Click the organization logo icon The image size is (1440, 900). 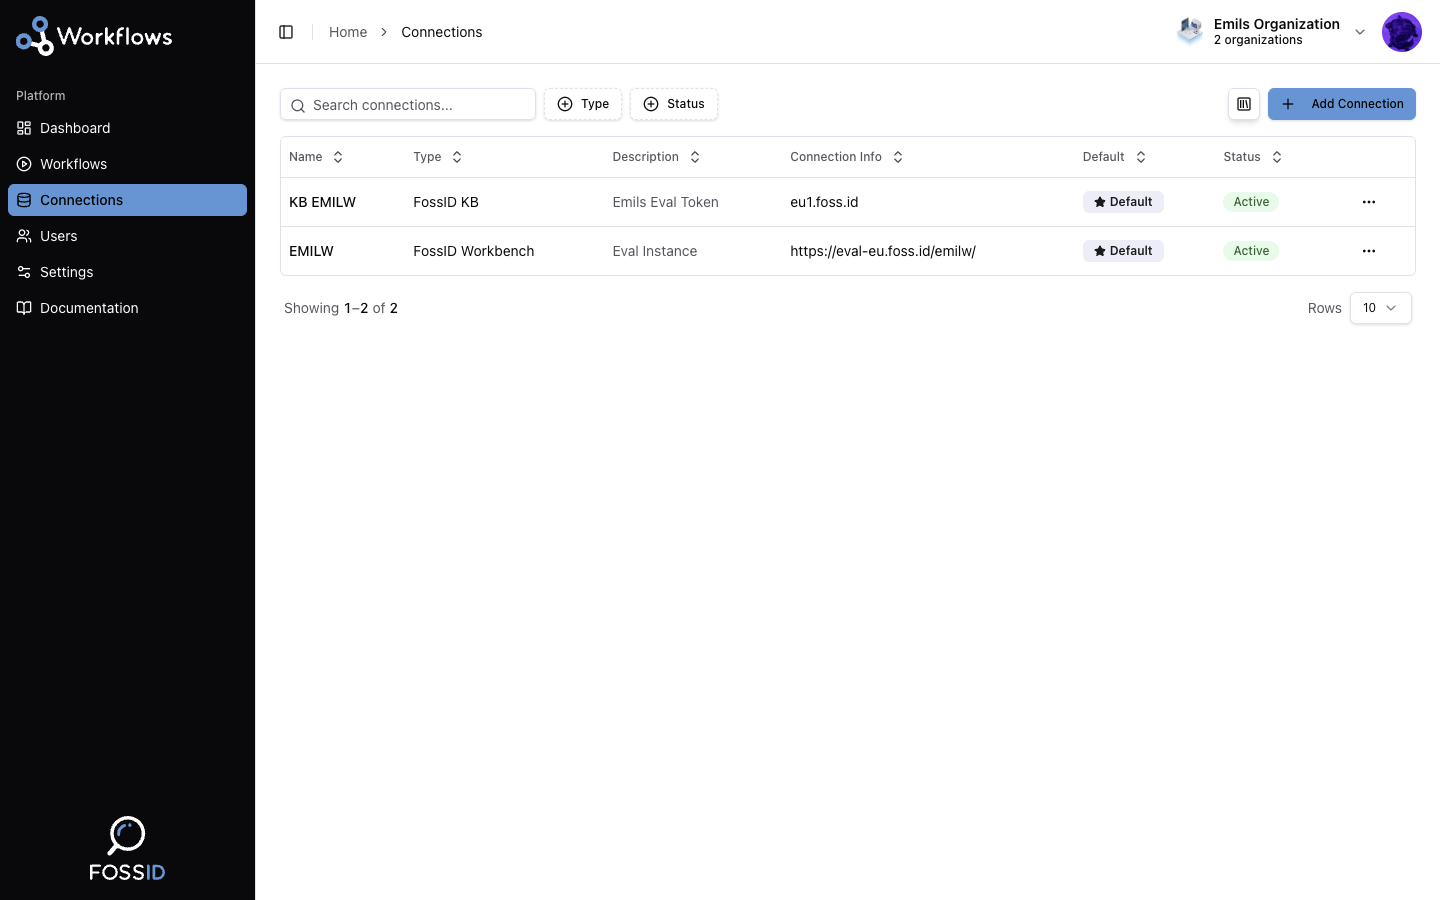pos(1190,32)
